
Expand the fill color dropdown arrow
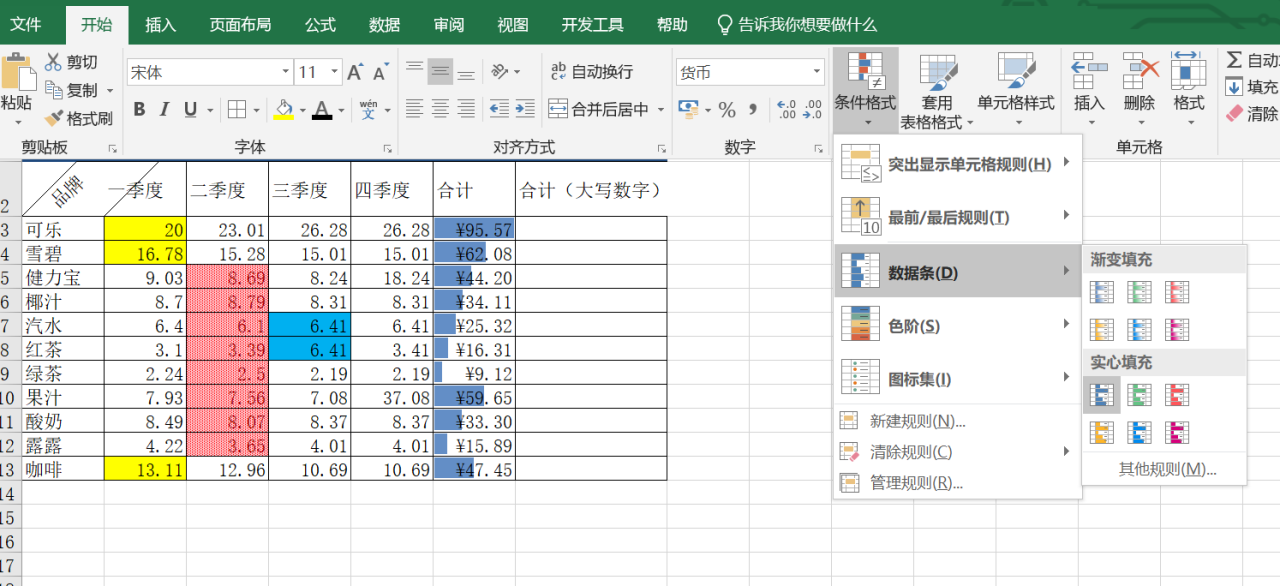click(x=303, y=110)
